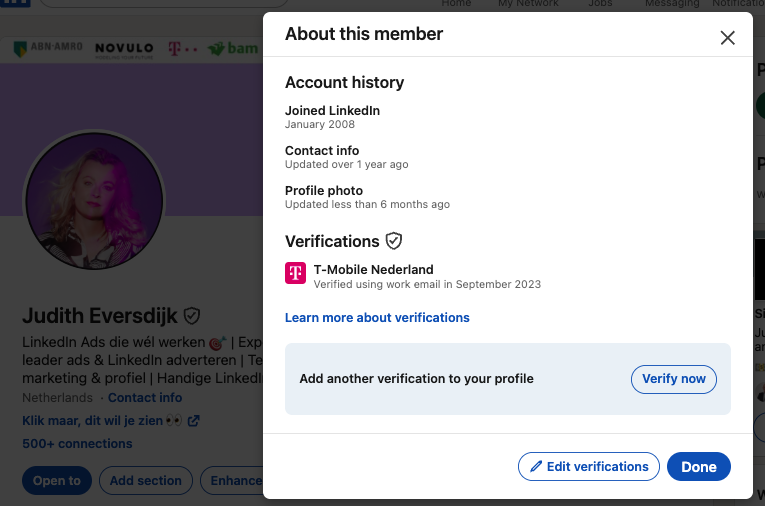Click the Open to button

pos(57,481)
